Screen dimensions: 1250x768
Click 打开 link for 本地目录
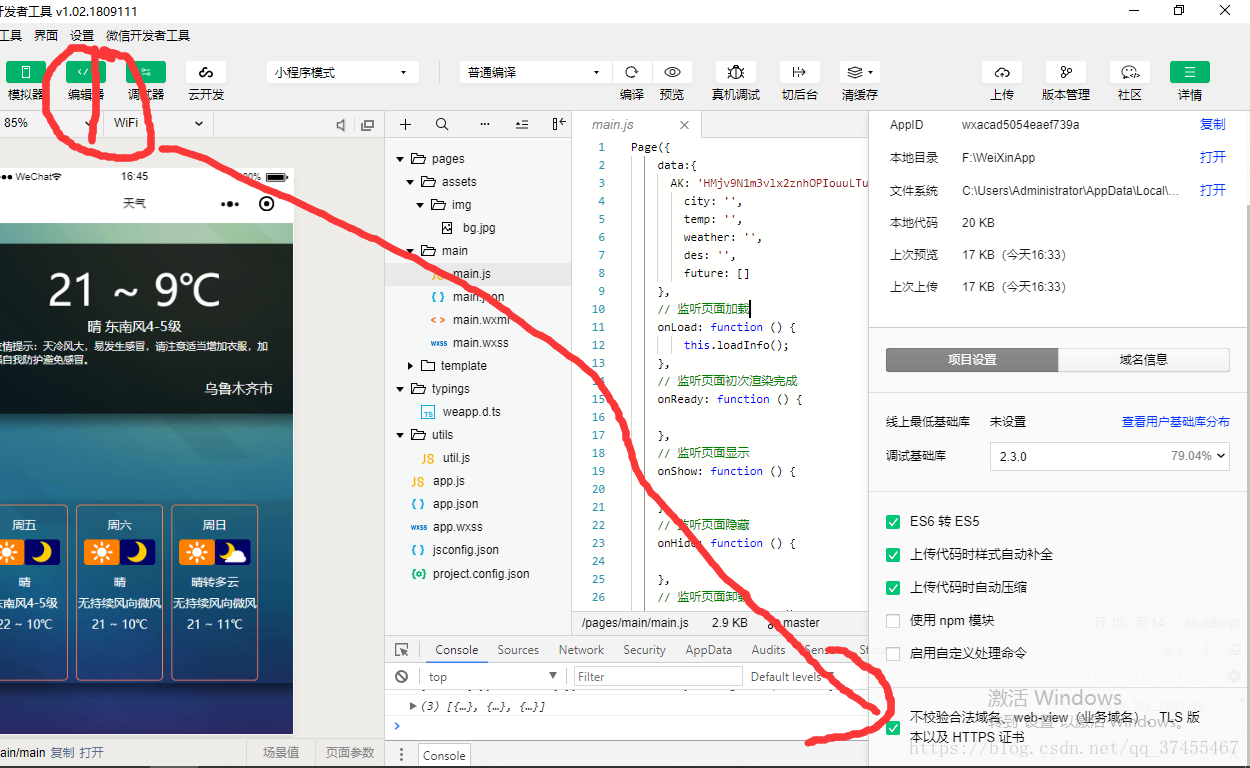pyautogui.click(x=1213, y=157)
